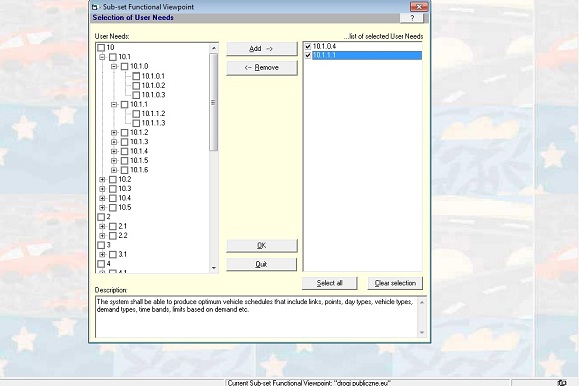The width and height of the screenshot is (579, 386).
Task: Select the 10.1.0.4 row in selected list
Action: [367, 47]
